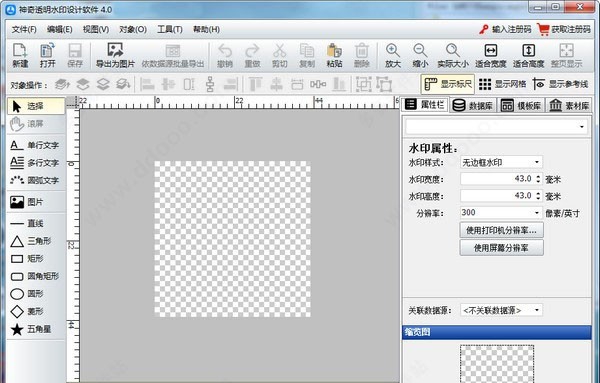The width and height of the screenshot is (600, 383).
Task: Fit canvas using 适合高度 icon
Action: [528, 56]
